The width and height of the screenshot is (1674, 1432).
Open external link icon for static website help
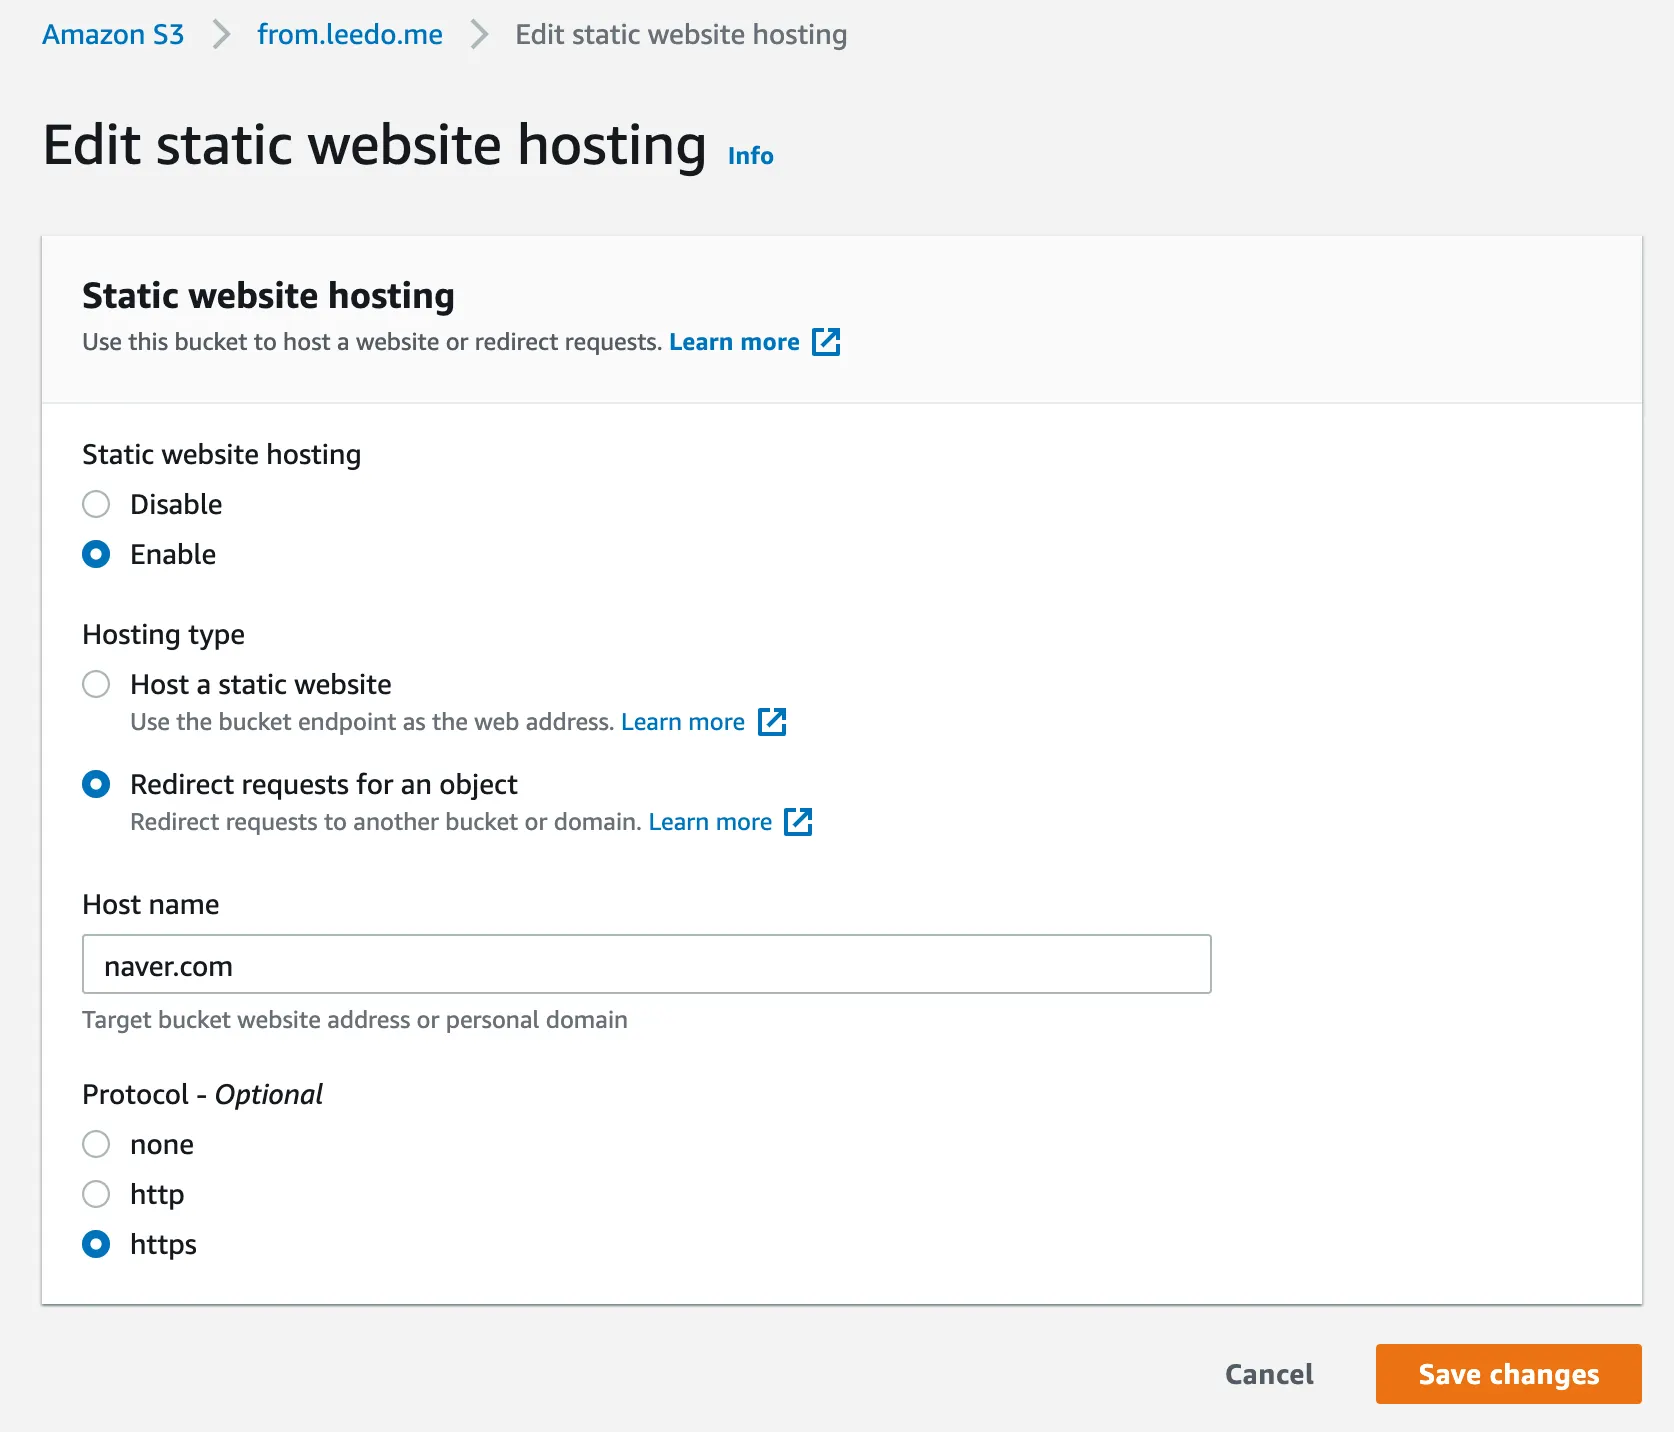pos(772,722)
